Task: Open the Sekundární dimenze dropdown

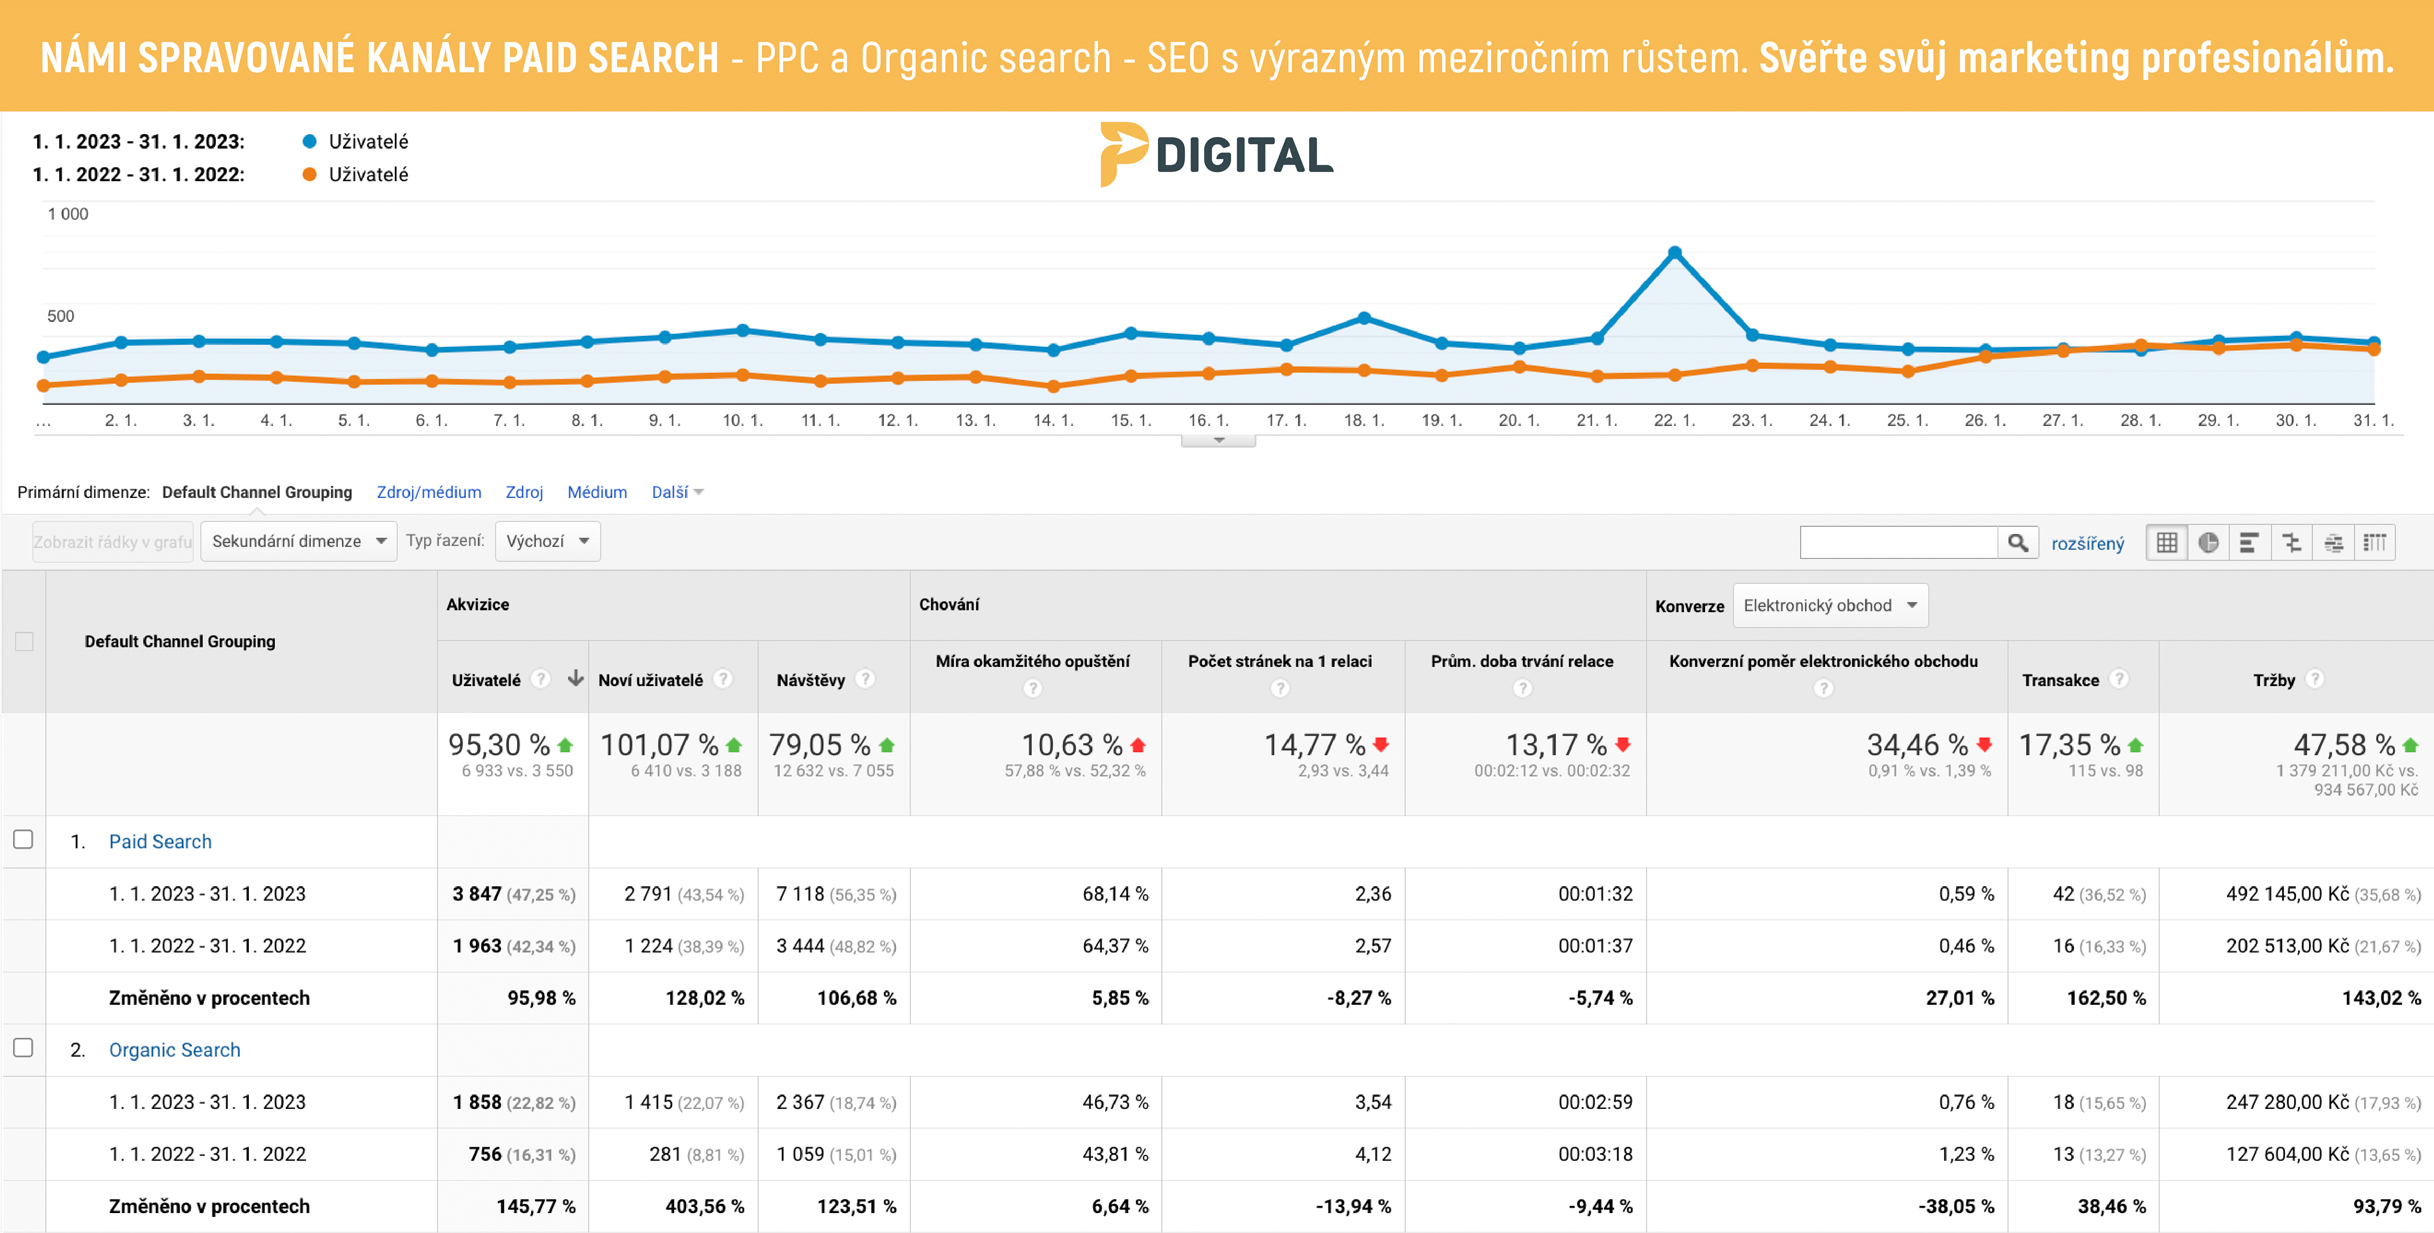Action: click(x=298, y=541)
